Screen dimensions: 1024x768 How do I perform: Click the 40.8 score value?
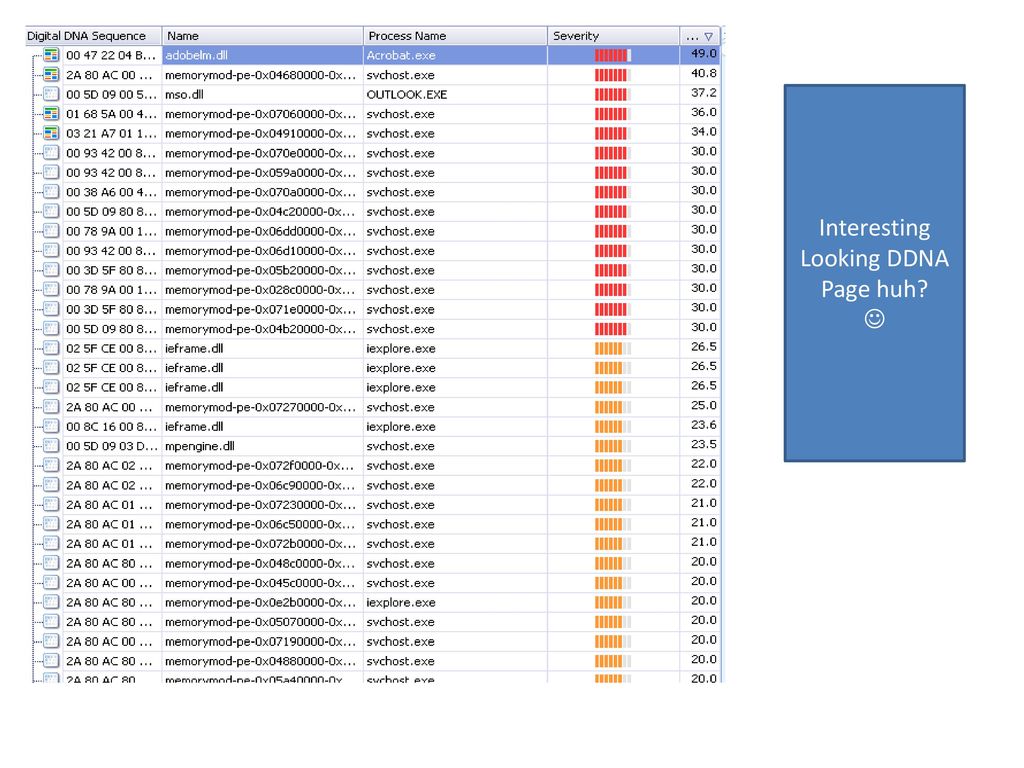pos(704,73)
